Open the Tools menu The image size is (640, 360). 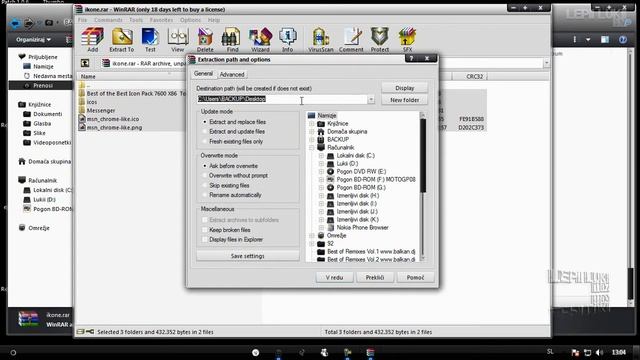136,20
